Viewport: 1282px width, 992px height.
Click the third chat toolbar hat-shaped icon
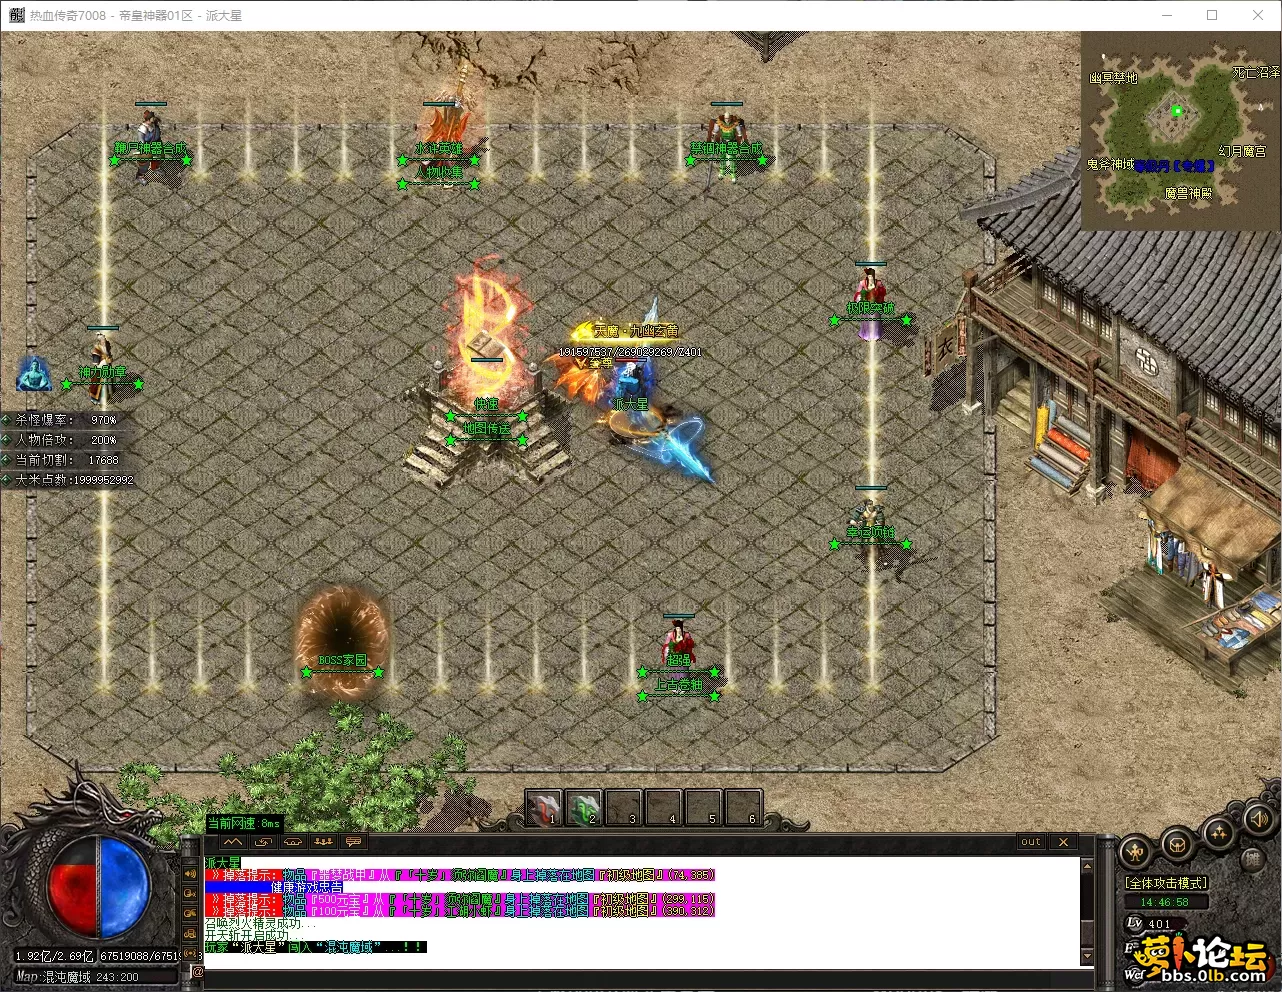click(x=293, y=842)
